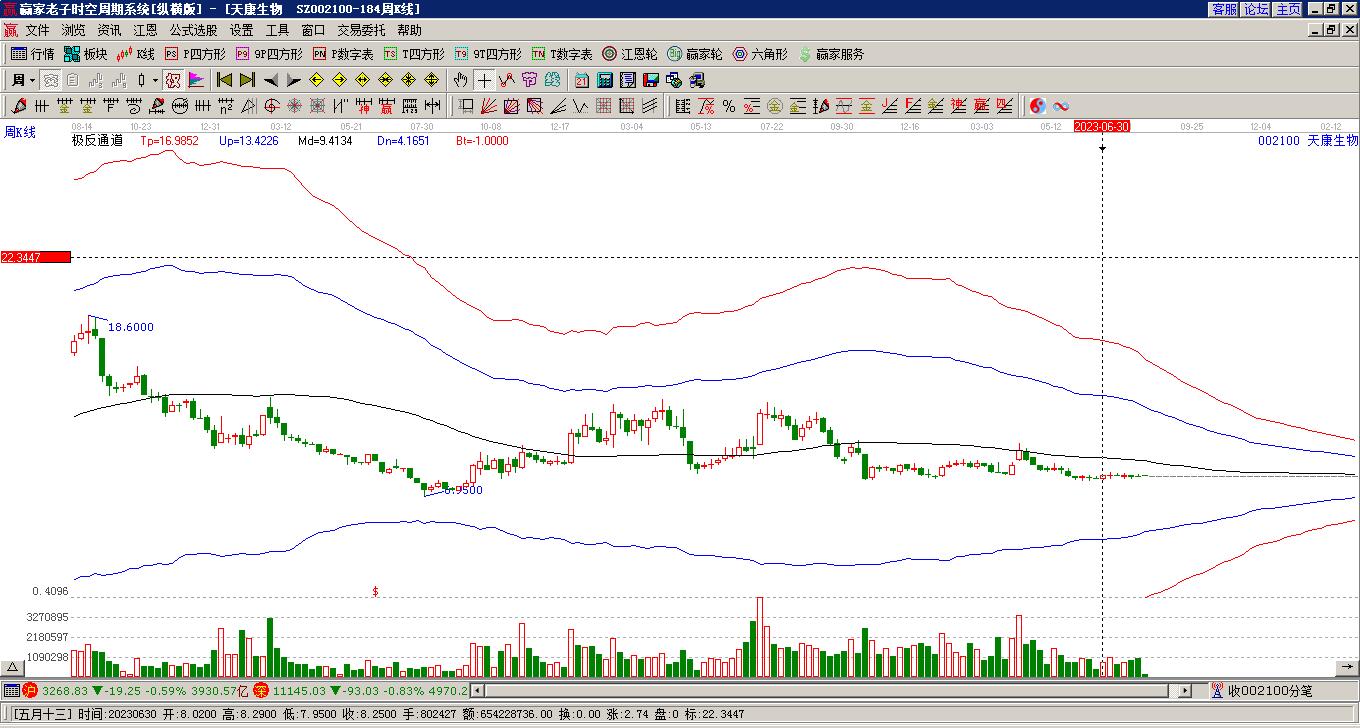Click the yin-yang taiji icon

click(1038, 106)
